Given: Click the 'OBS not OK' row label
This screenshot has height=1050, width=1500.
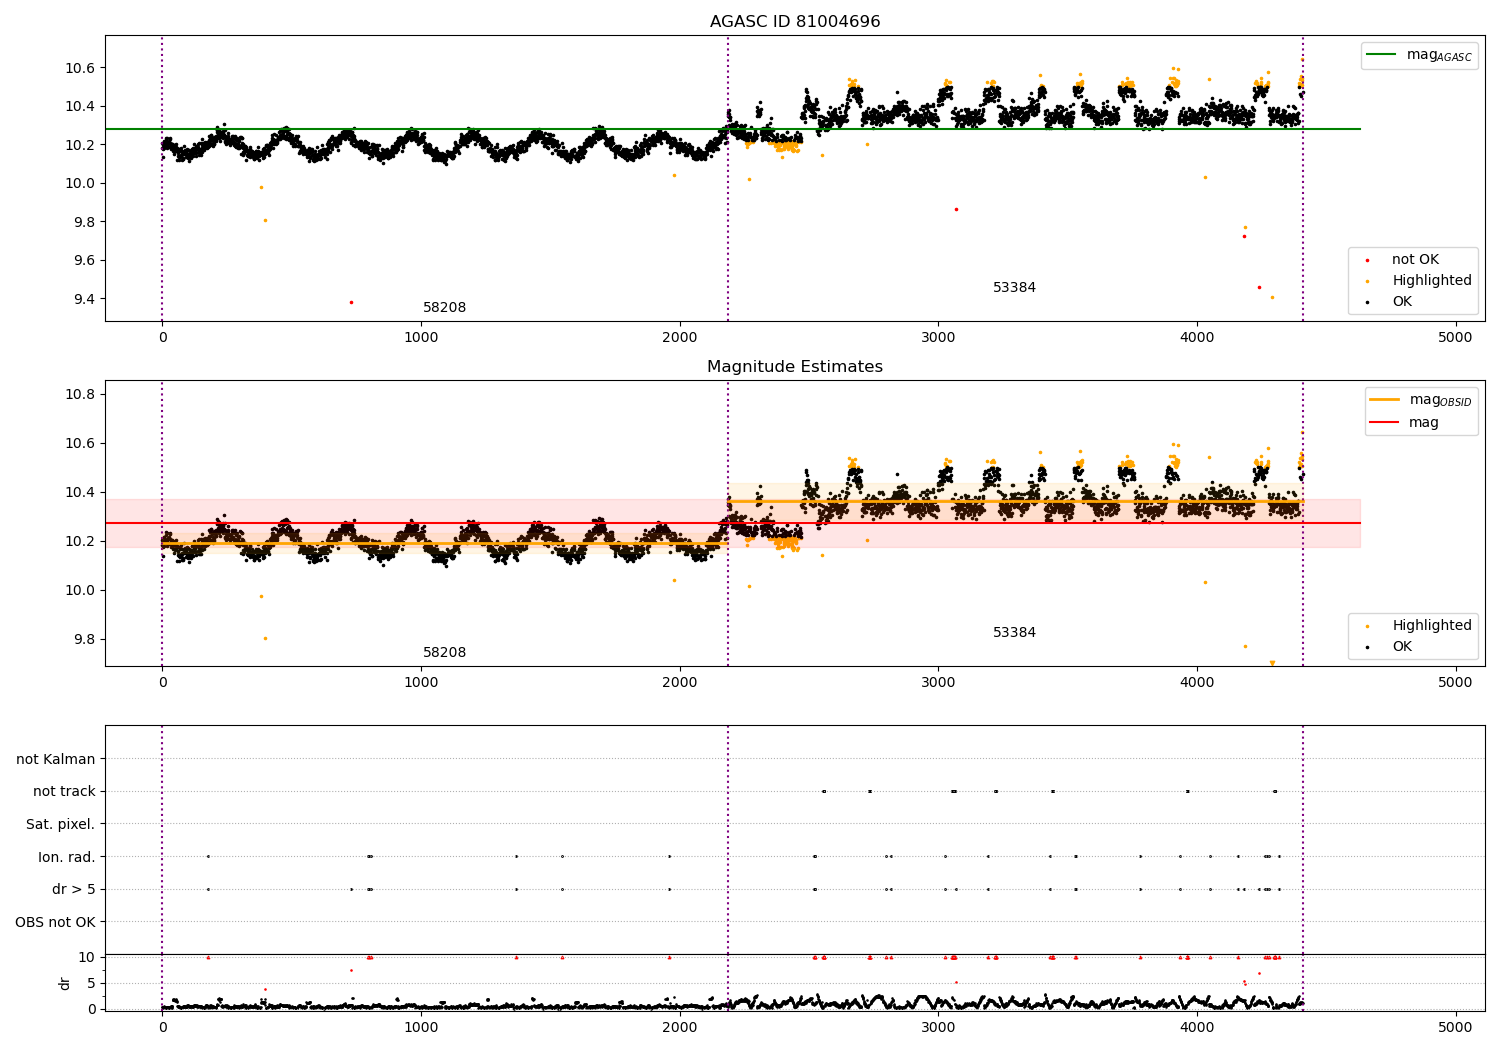Looking at the screenshot, I should pyautogui.click(x=56, y=922).
